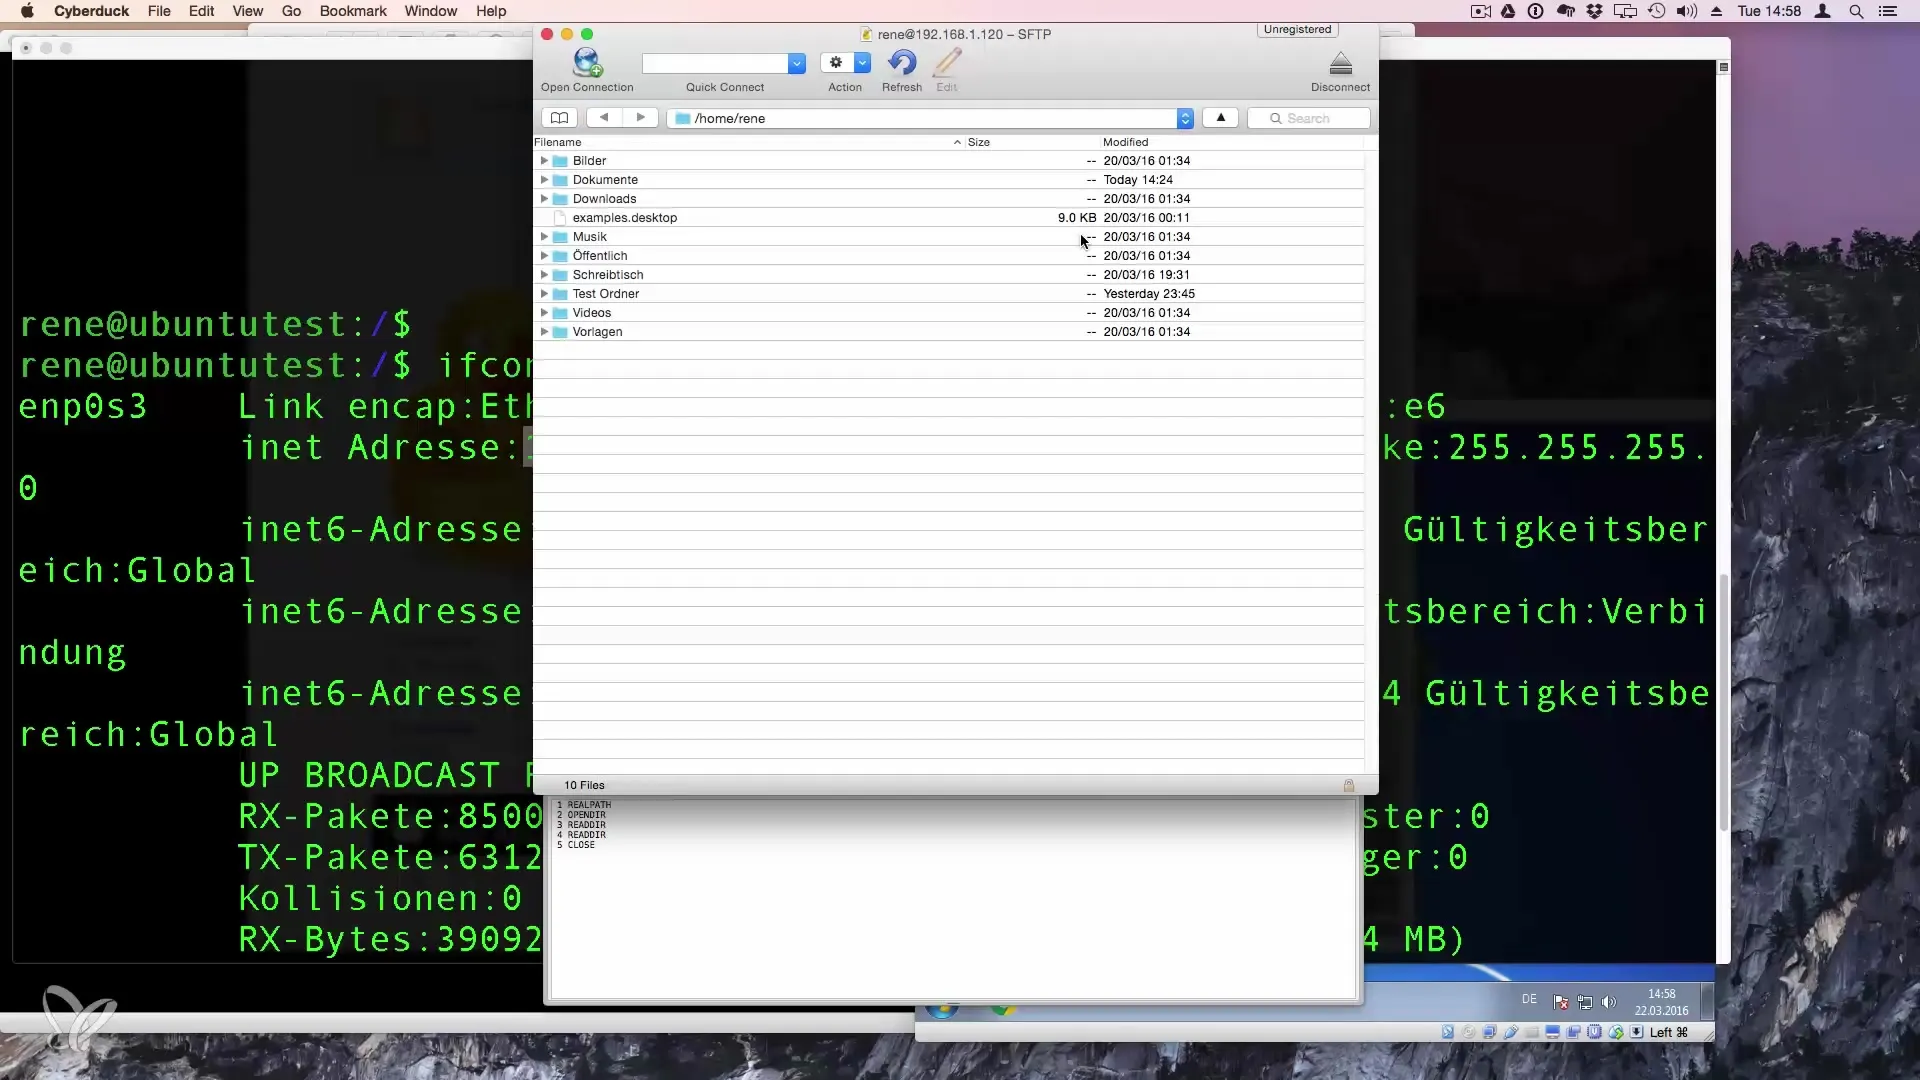Click the DE language indicator in Windows taskbar
This screenshot has width=1920, height=1080.
pyautogui.click(x=1529, y=1000)
